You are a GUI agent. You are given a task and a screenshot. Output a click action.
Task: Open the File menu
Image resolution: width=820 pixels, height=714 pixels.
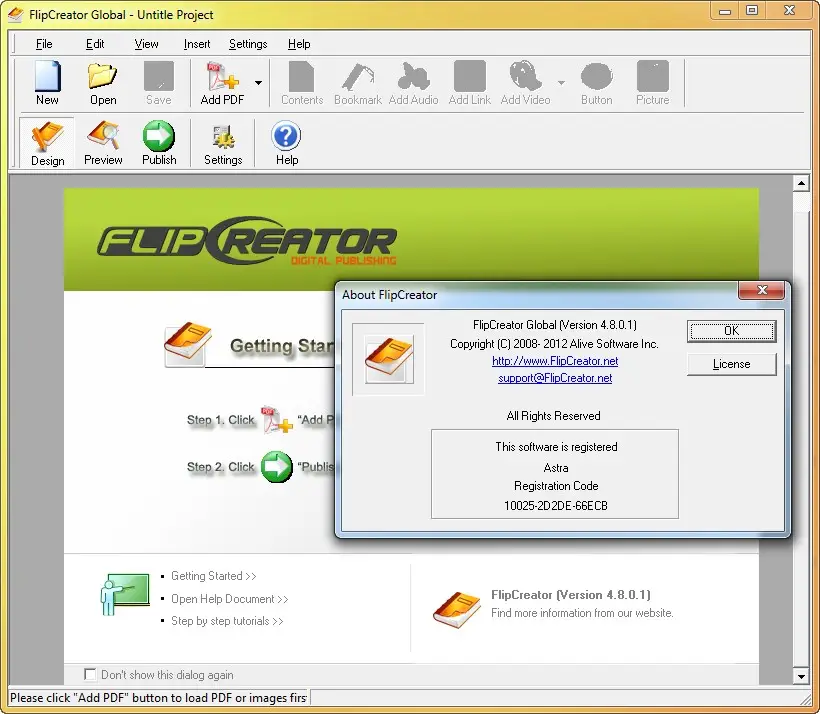(44, 44)
